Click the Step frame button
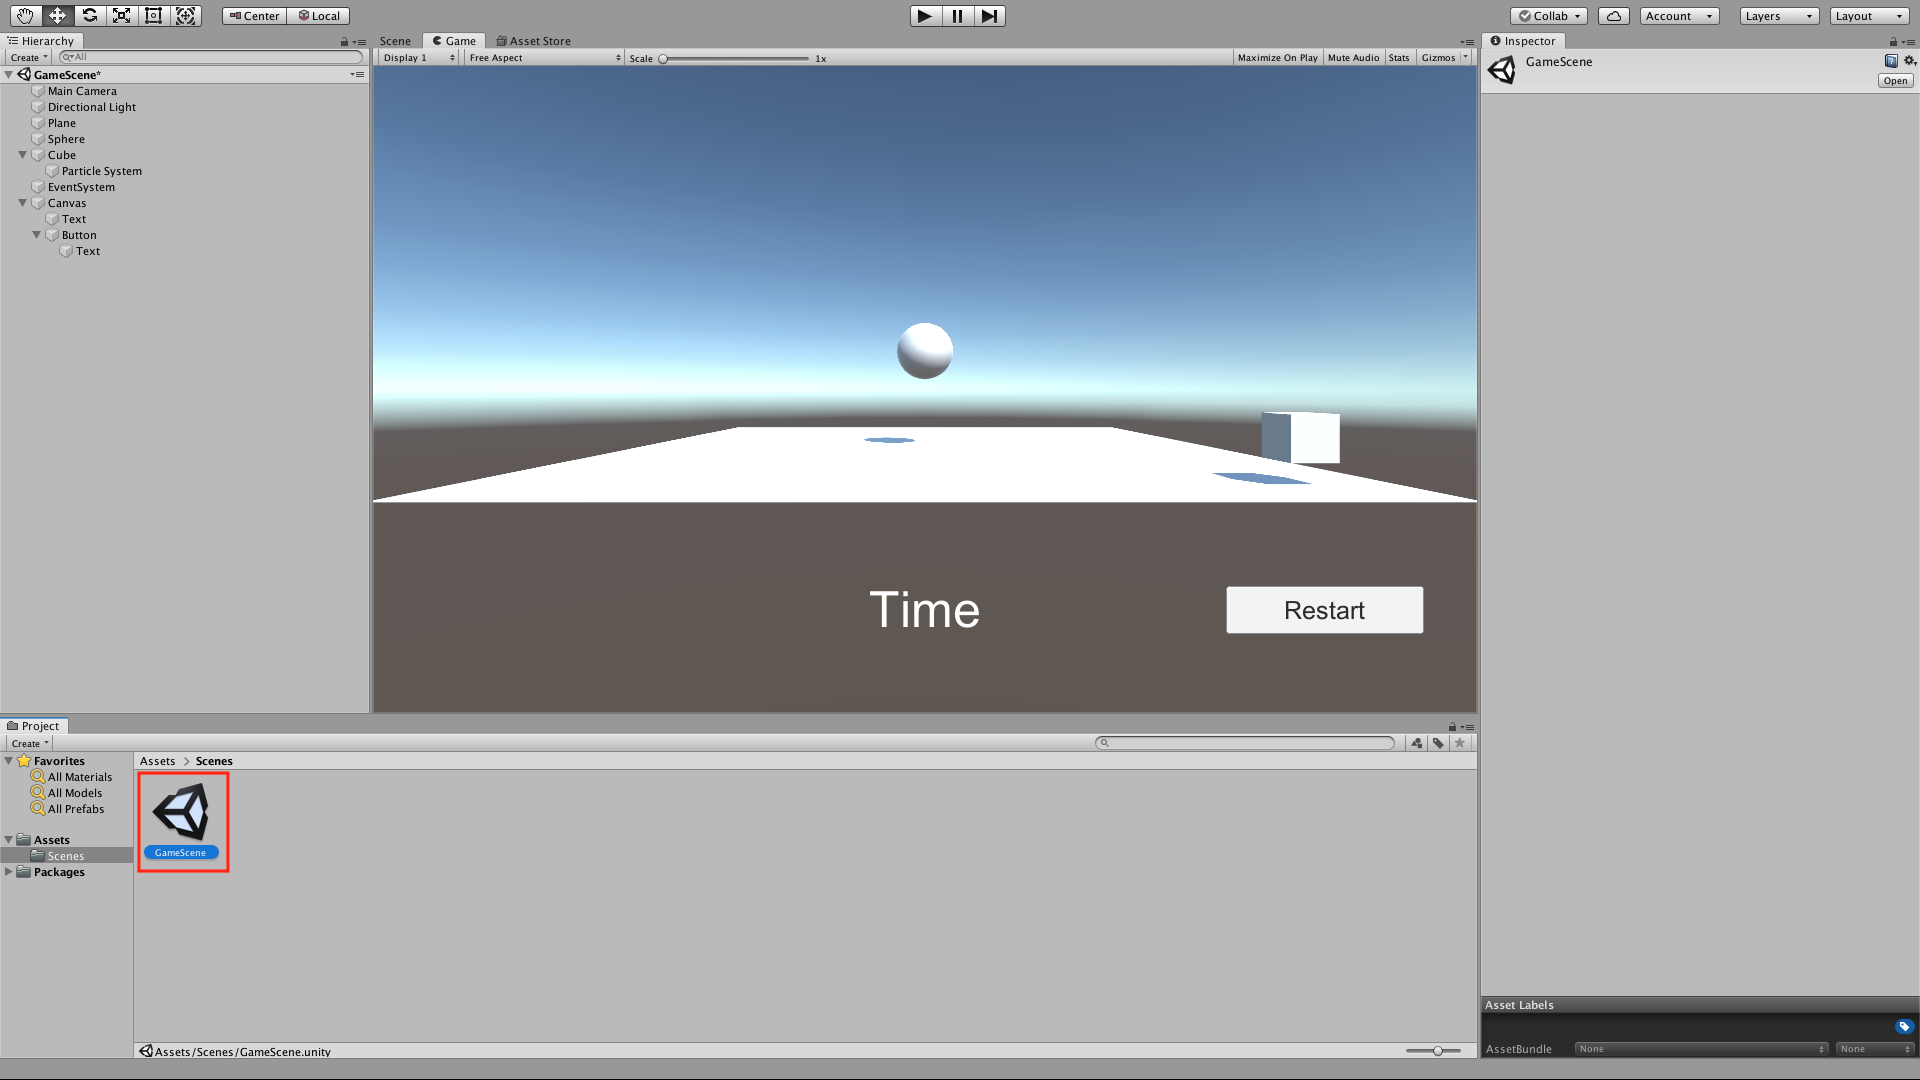This screenshot has height=1080, width=1920. pos(989,16)
